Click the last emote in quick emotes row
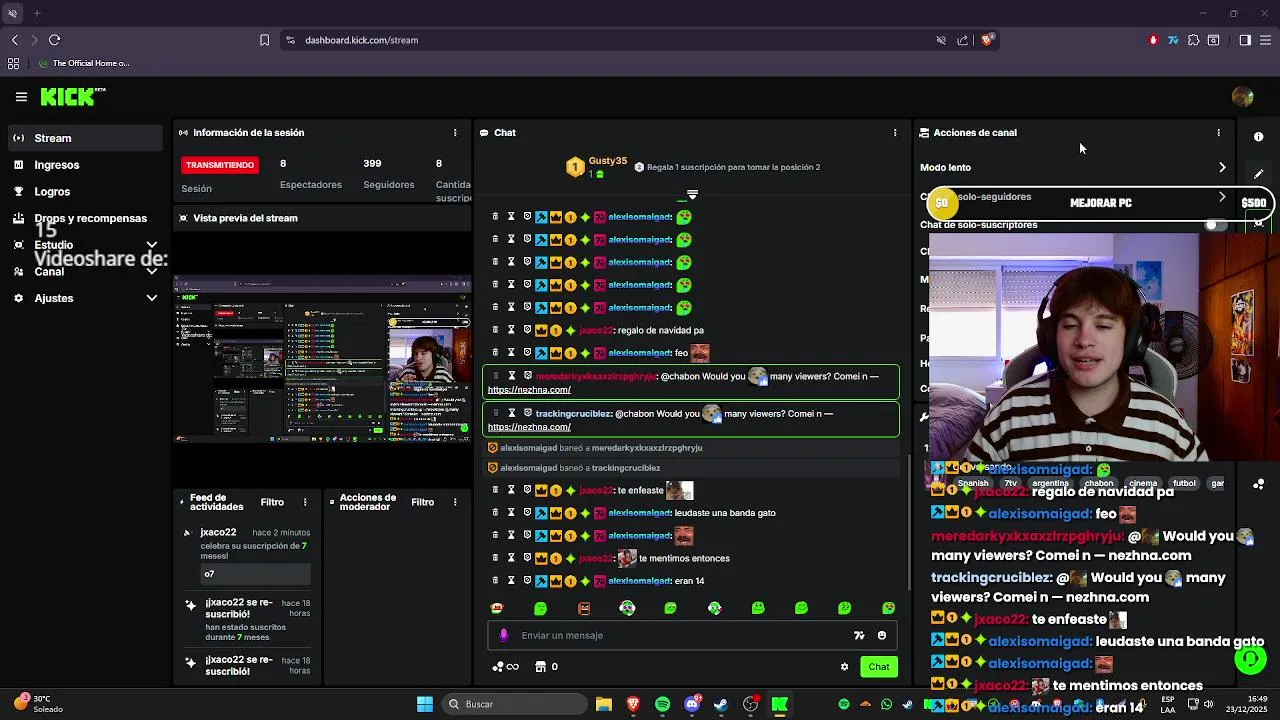This screenshot has height=720, width=1280. pos(888,608)
